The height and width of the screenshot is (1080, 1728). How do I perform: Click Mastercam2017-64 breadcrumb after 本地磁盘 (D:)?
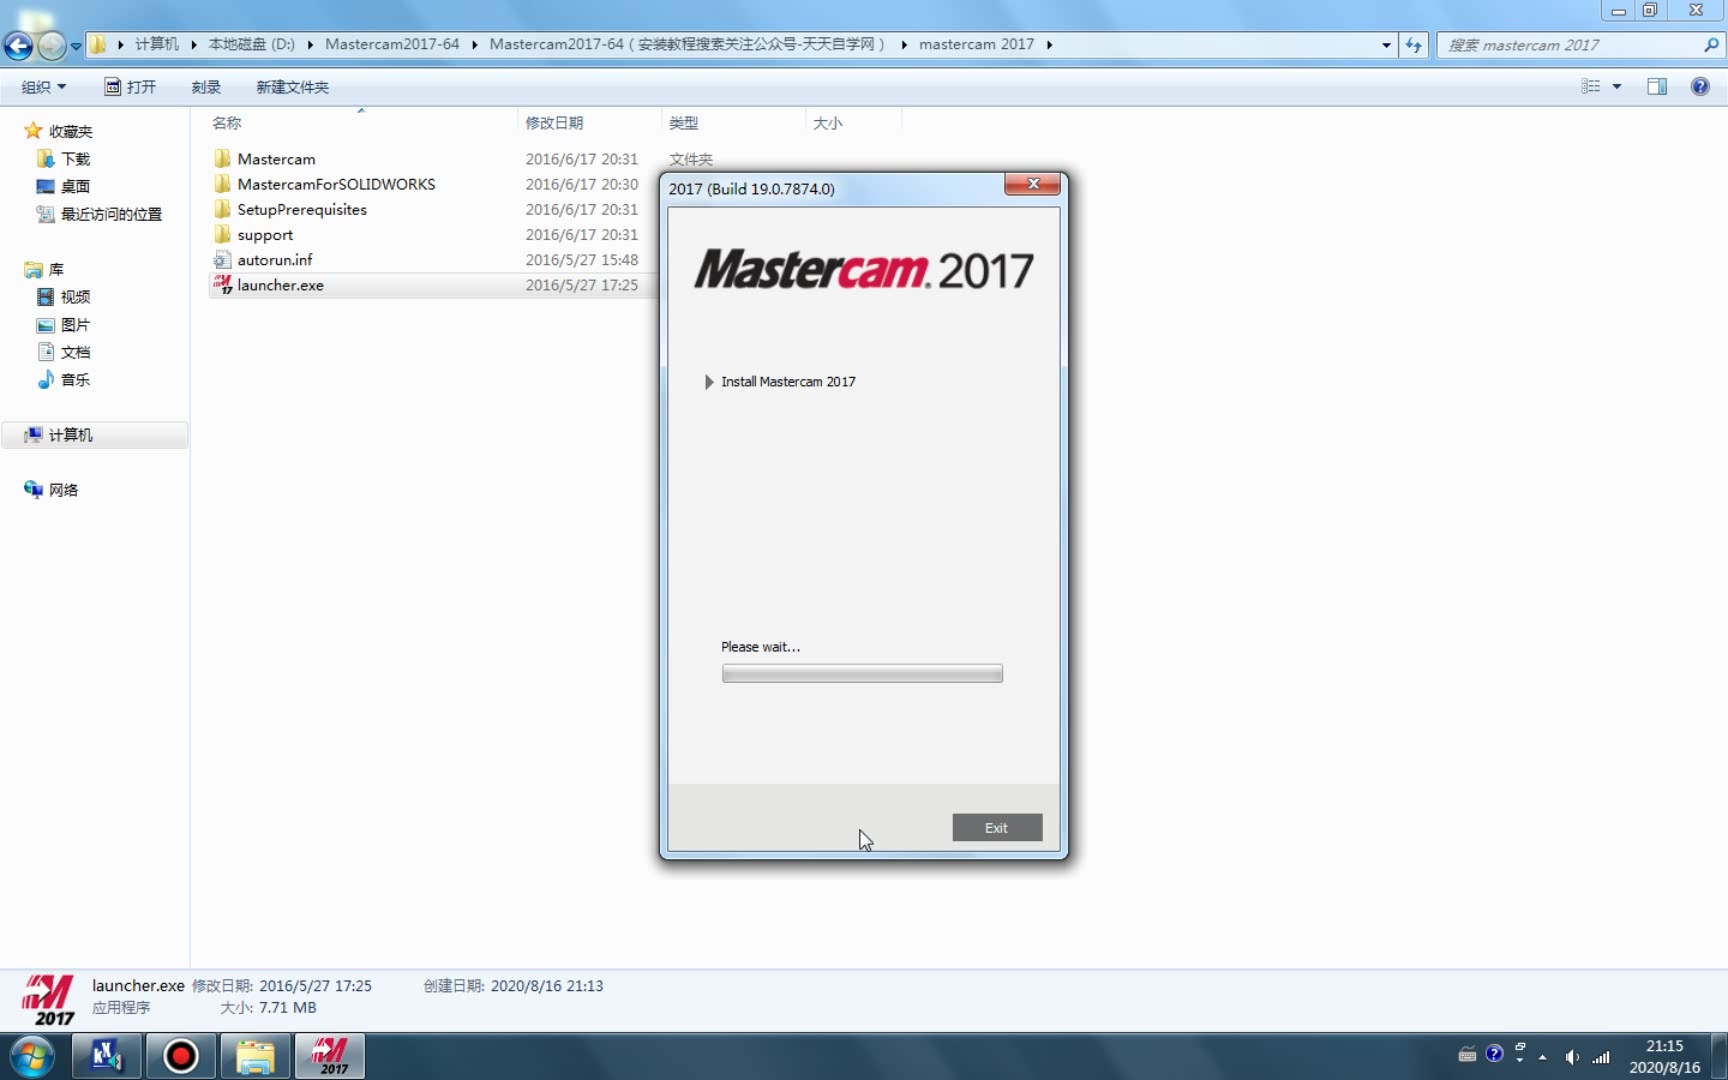(x=392, y=45)
